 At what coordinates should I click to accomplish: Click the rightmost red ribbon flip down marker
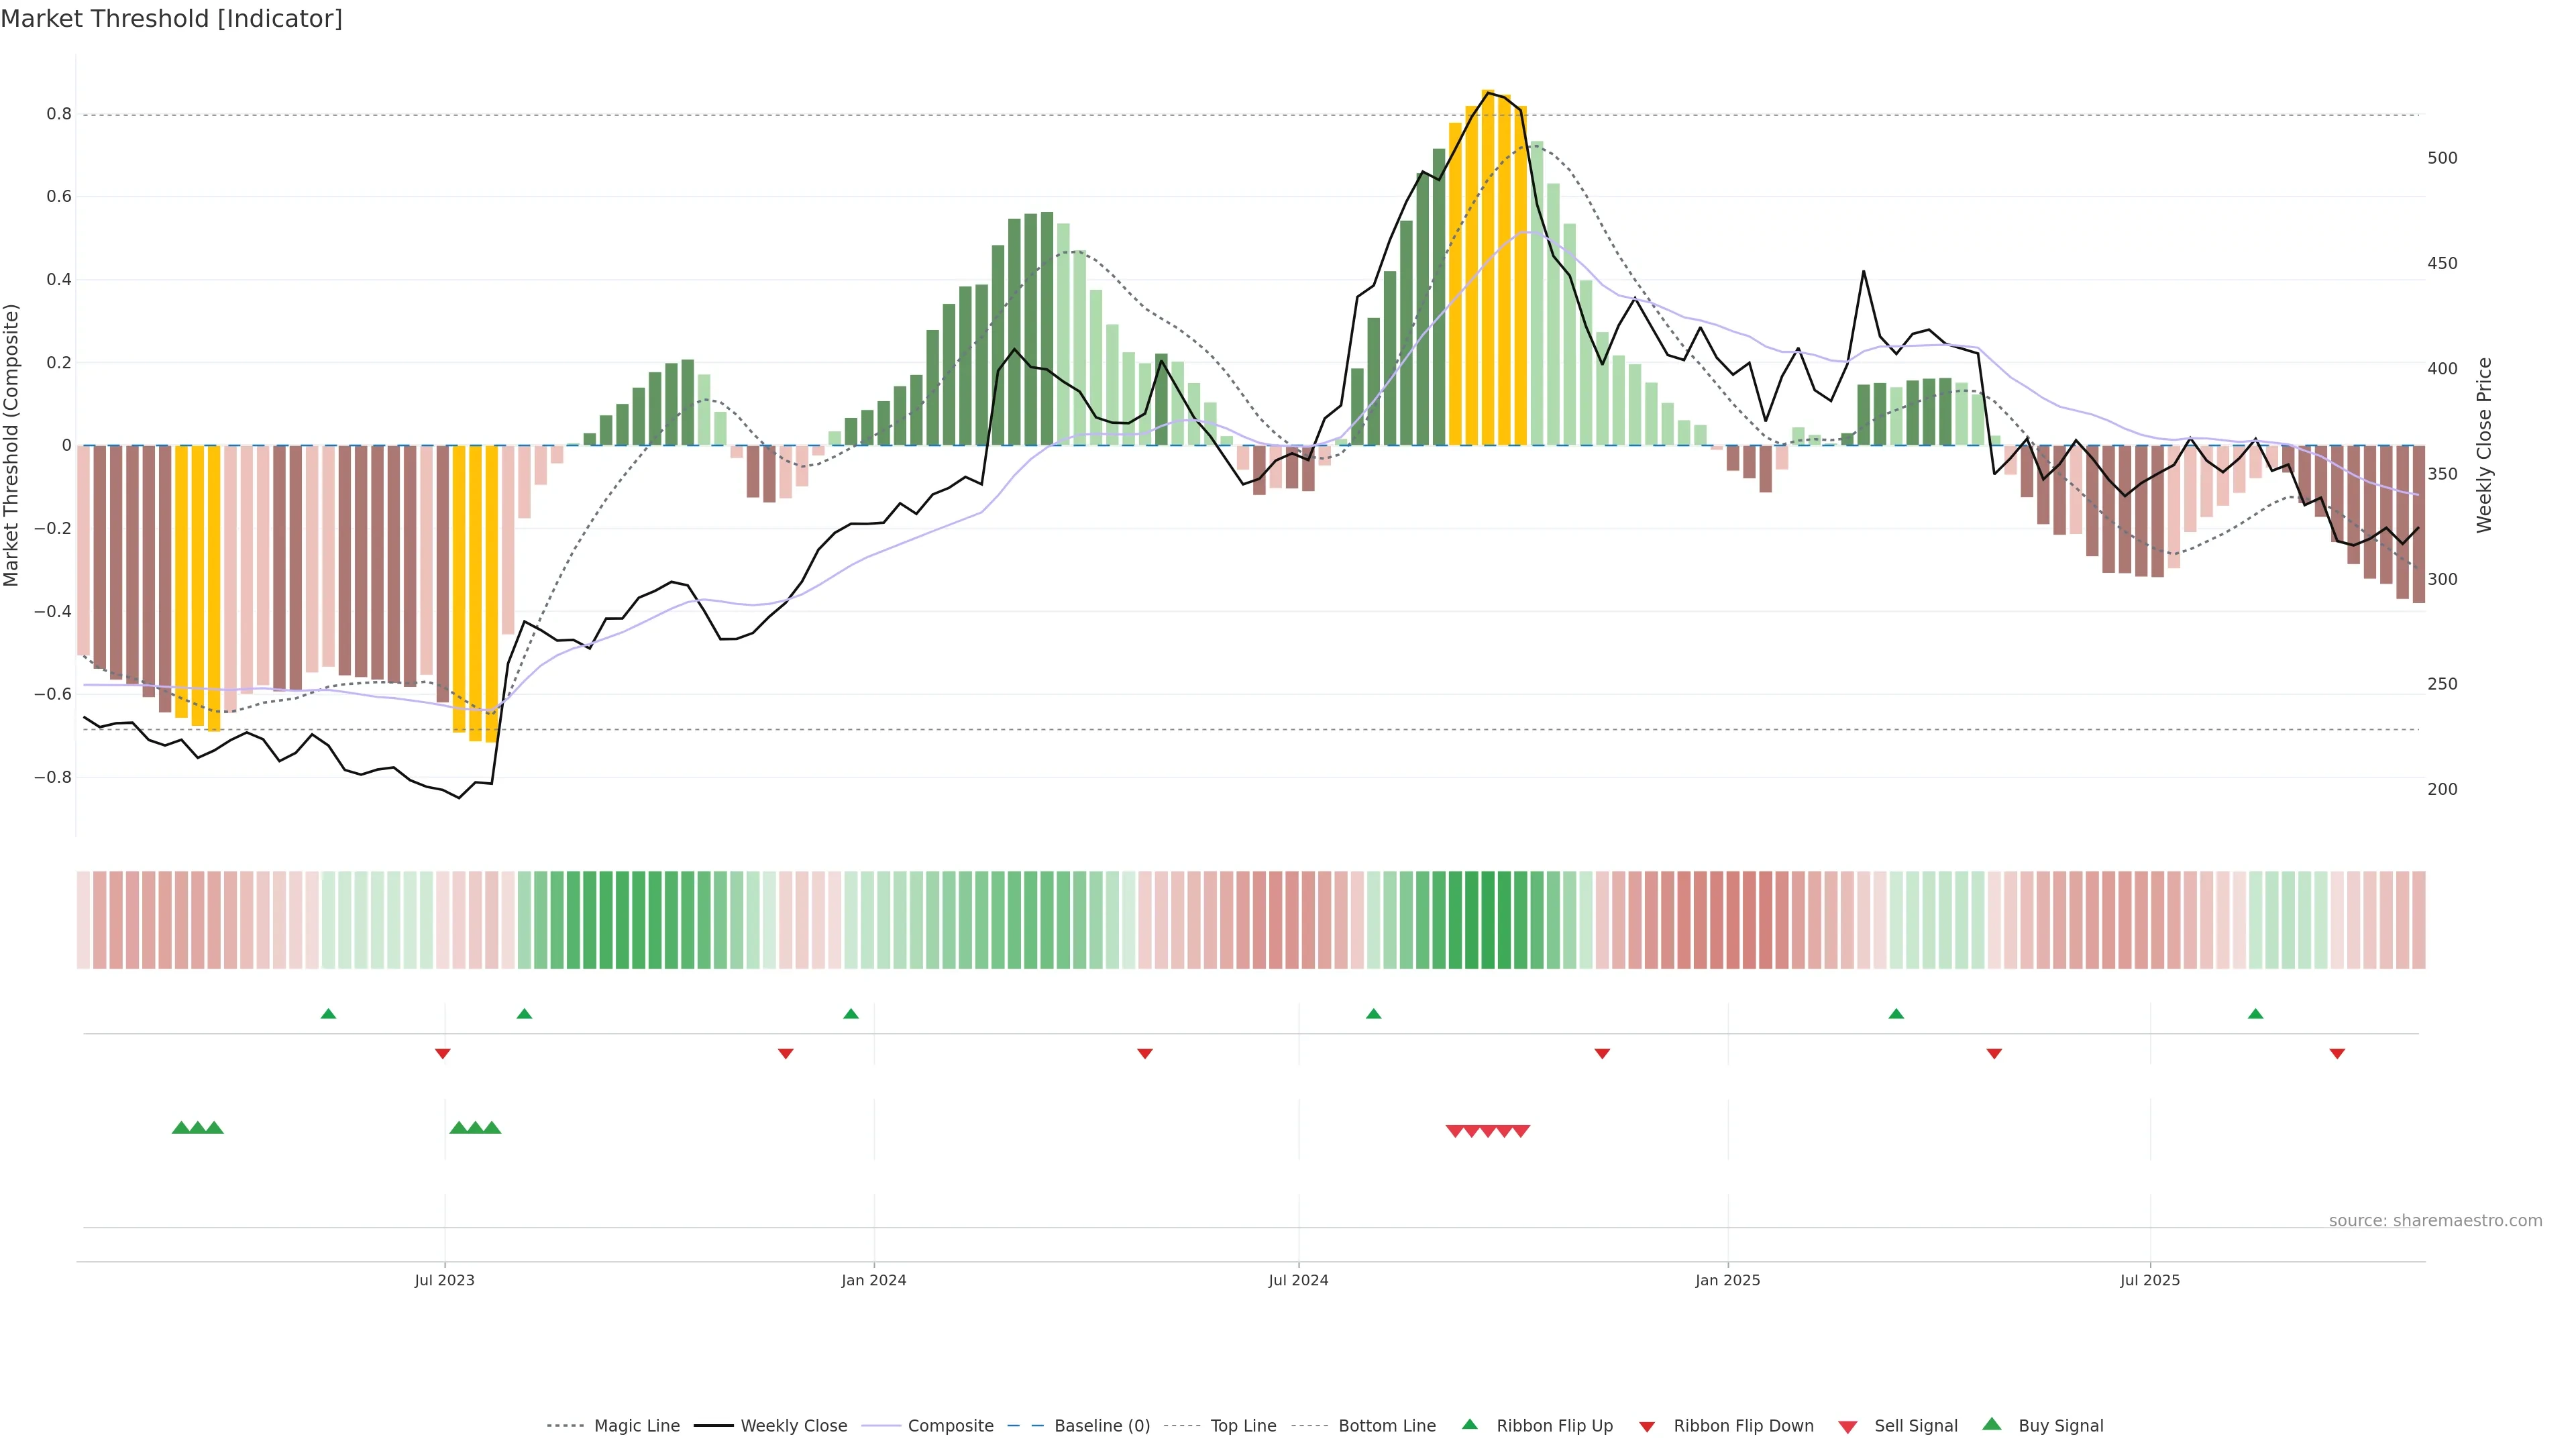[2337, 1053]
